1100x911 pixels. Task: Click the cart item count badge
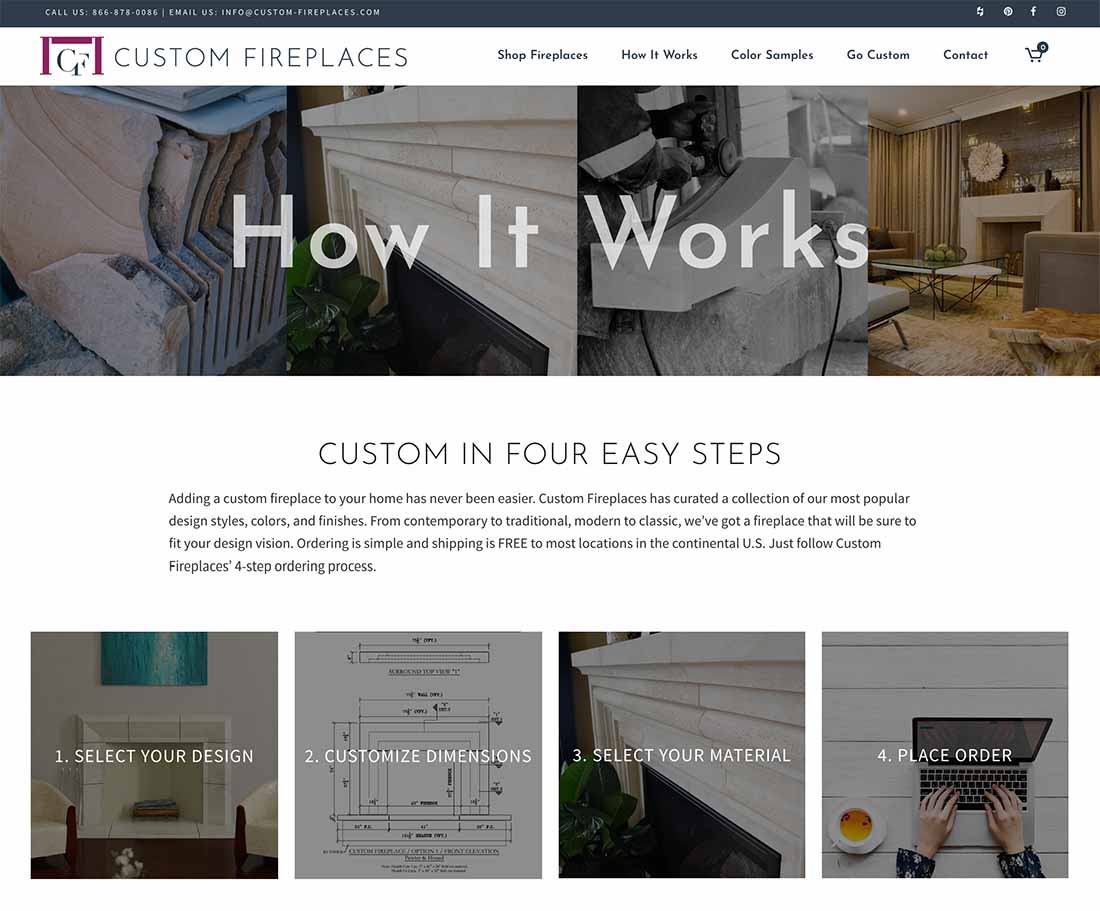click(x=1043, y=47)
